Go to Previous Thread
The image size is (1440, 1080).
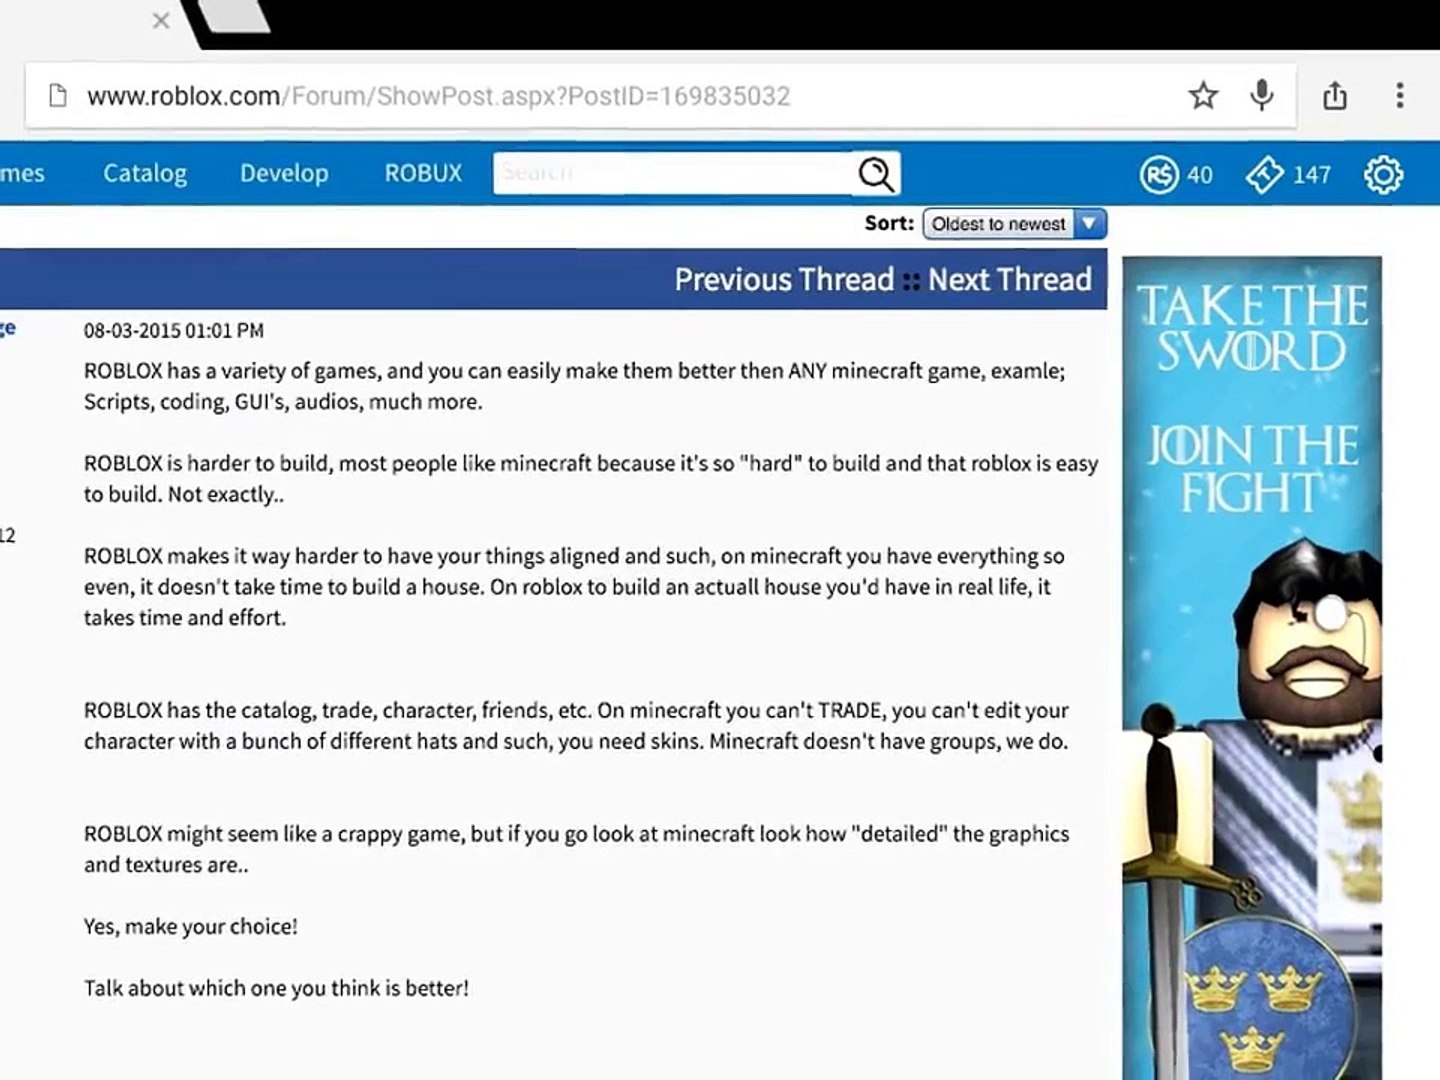784,279
